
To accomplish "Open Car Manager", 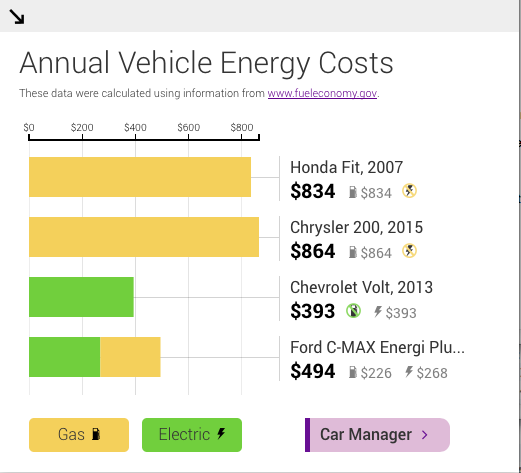I will (377, 435).
